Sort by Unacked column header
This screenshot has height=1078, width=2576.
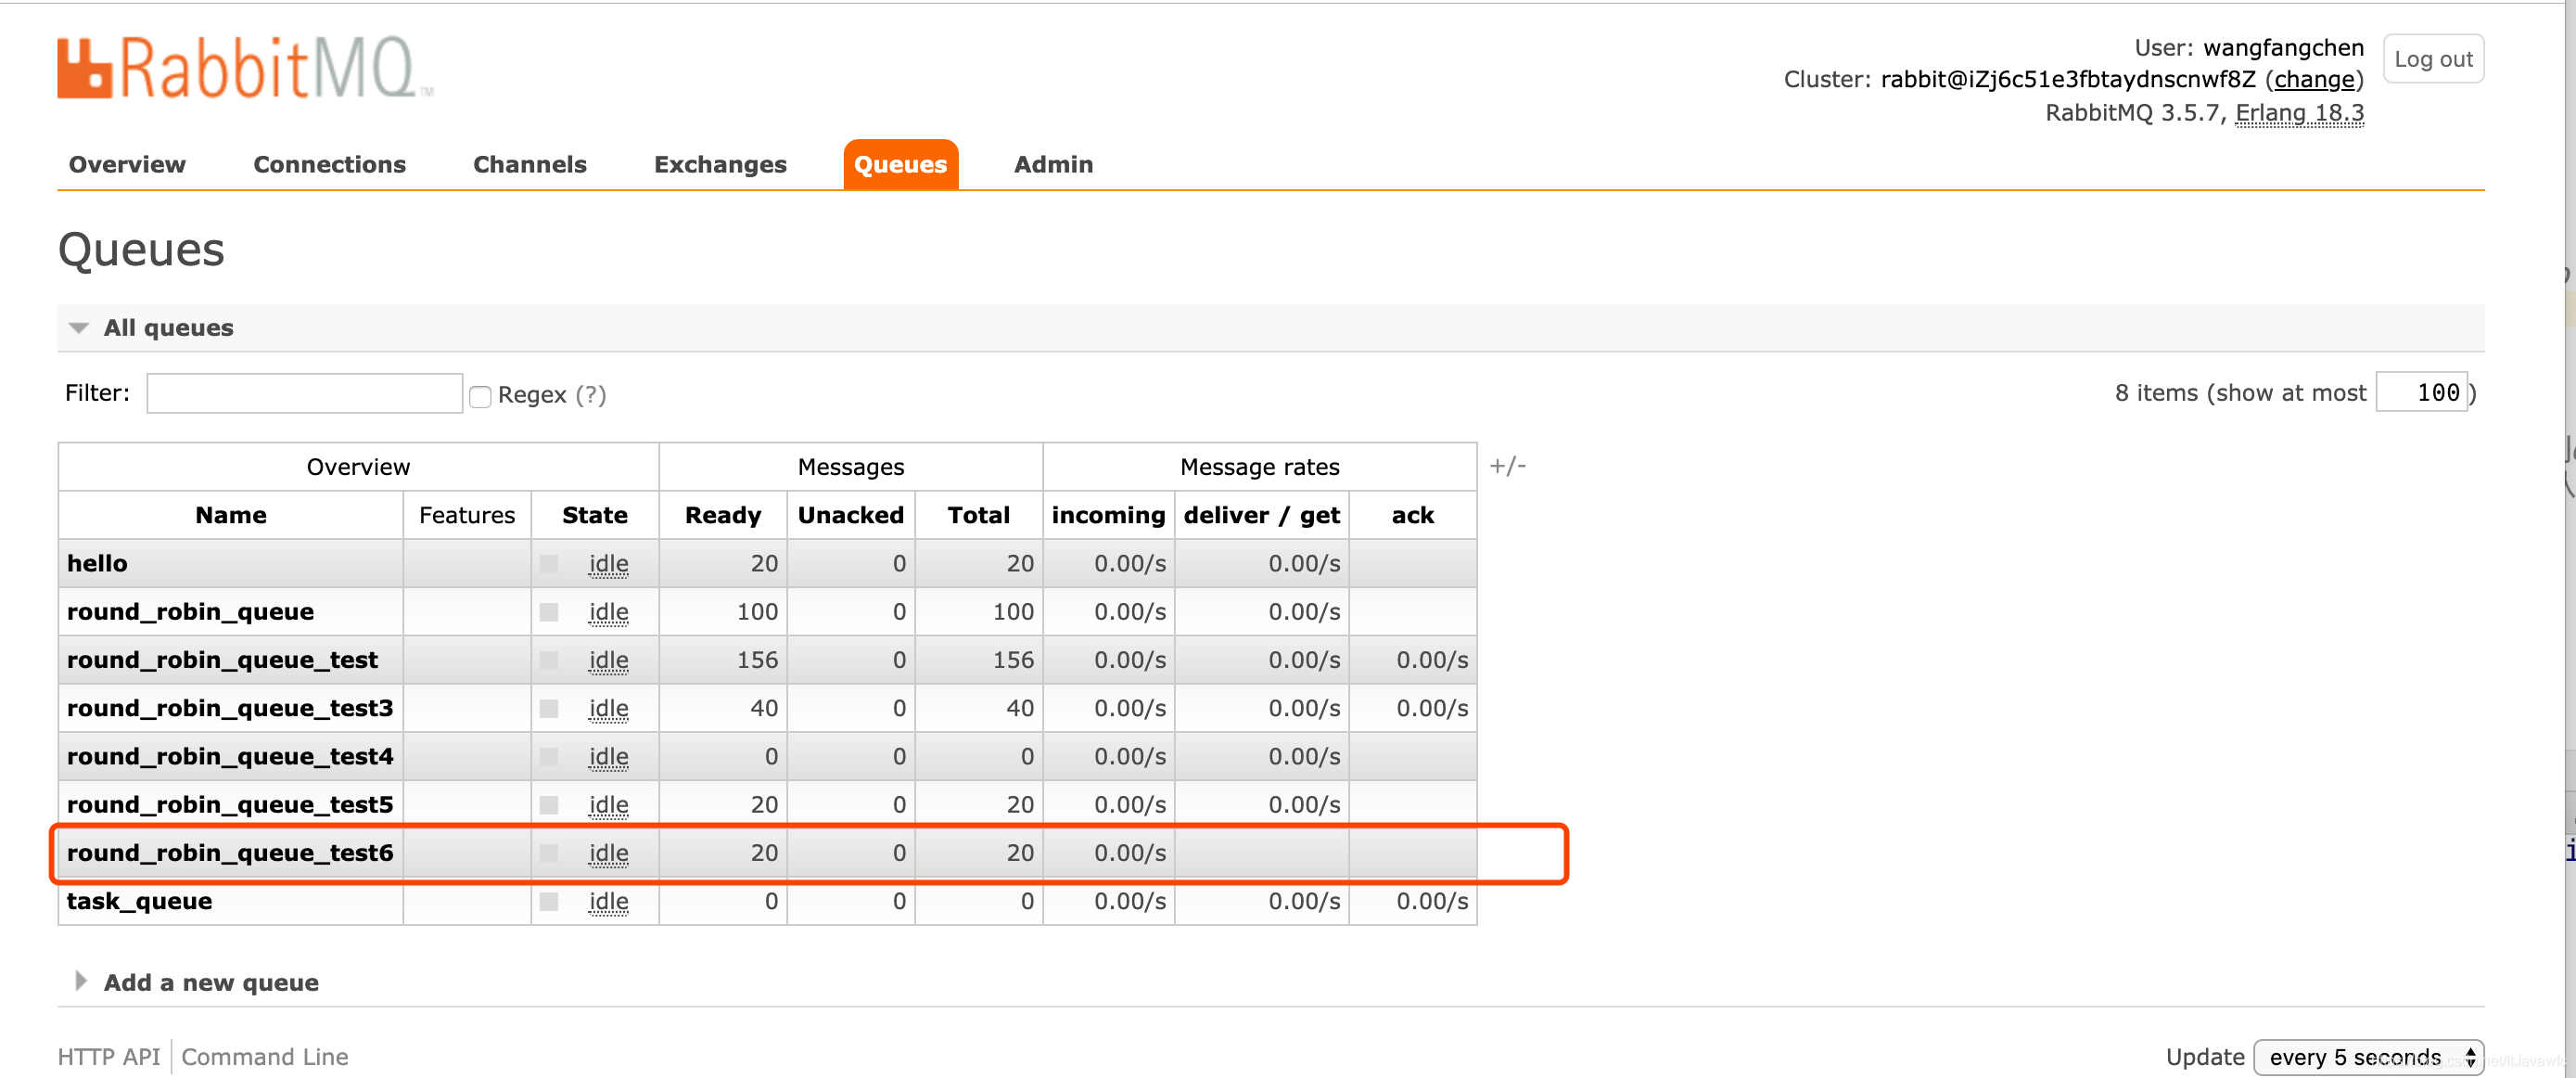(x=850, y=515)
